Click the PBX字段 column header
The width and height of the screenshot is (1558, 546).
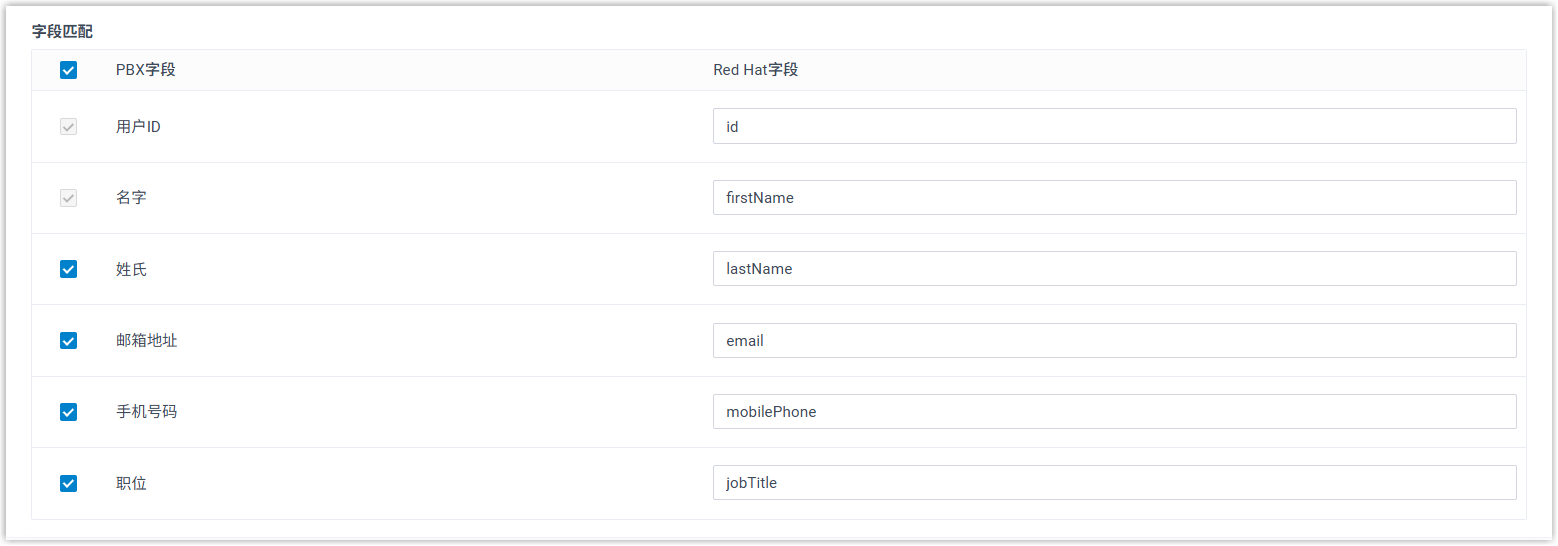pyautogui.click(x=146, y=70)
